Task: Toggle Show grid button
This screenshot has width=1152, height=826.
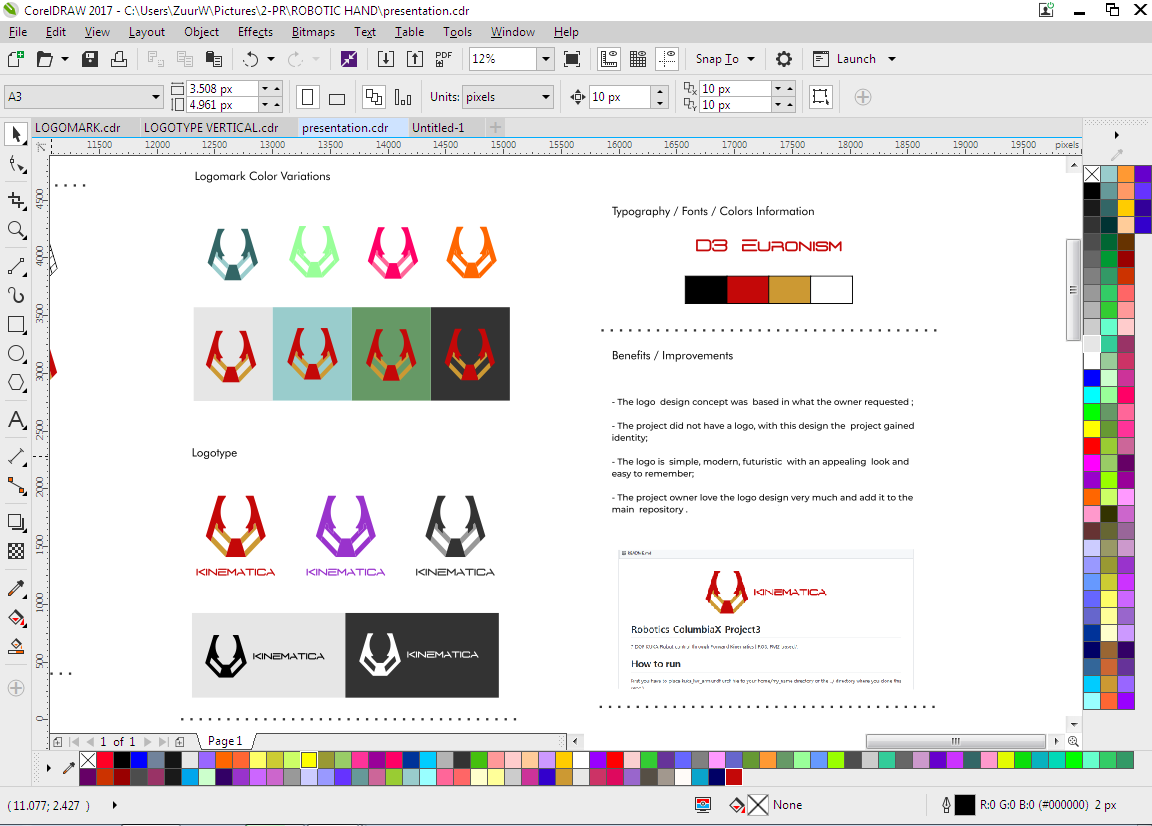Action: pyautogui.click(x=638, y=59)
